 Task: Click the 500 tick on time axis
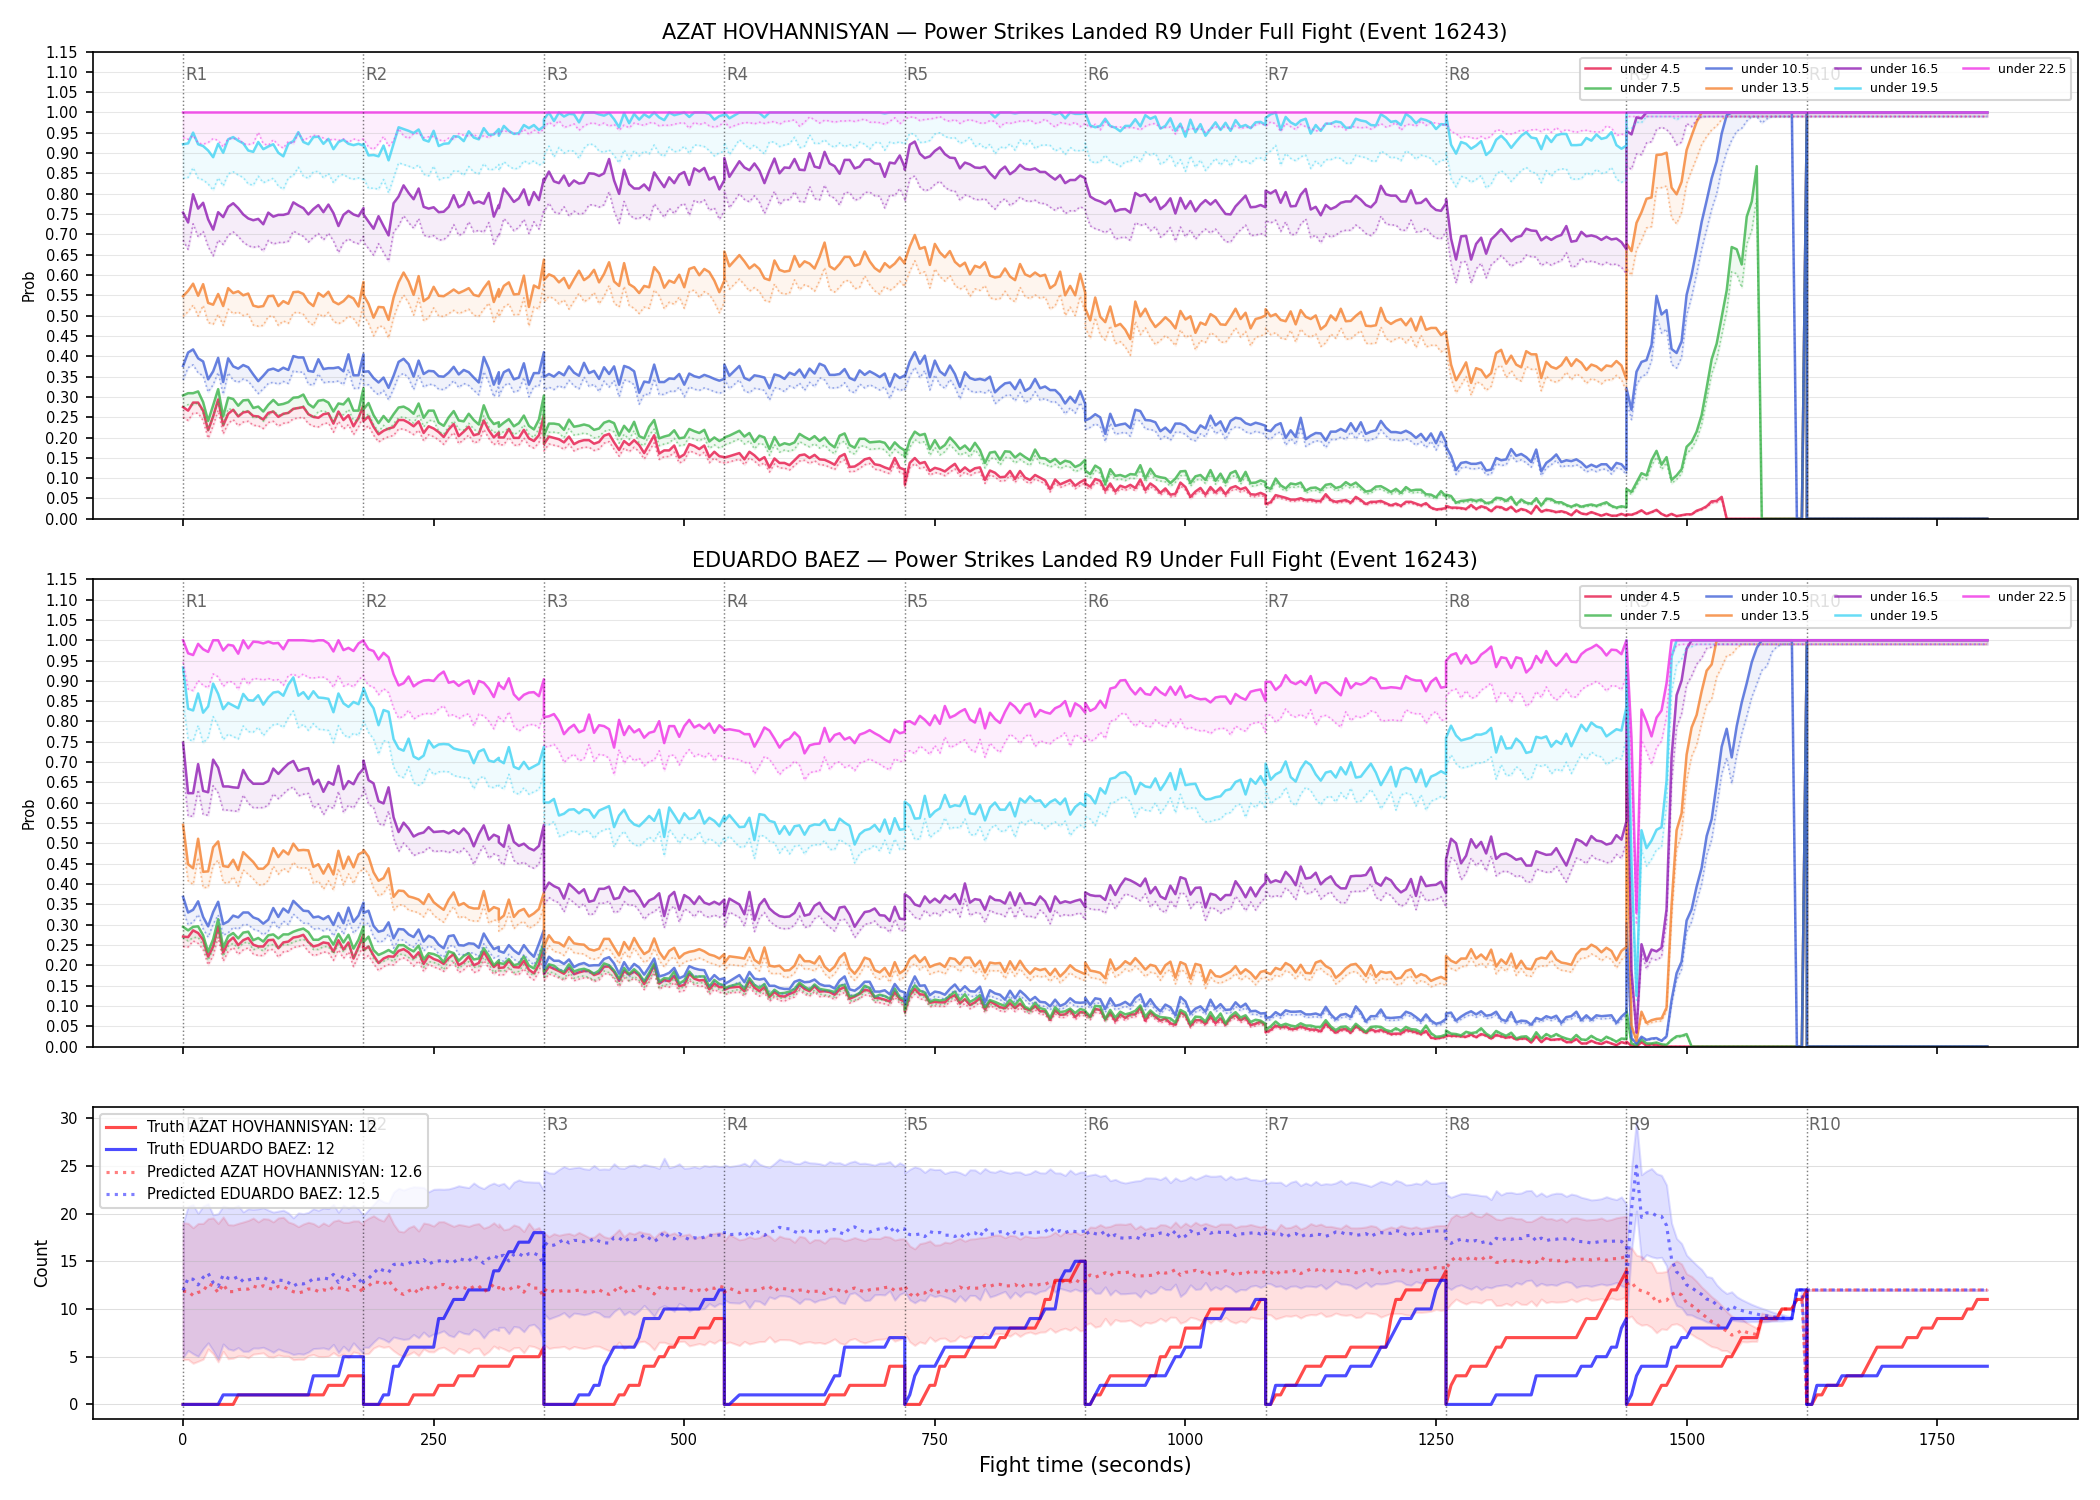[x=684, y=1440]
